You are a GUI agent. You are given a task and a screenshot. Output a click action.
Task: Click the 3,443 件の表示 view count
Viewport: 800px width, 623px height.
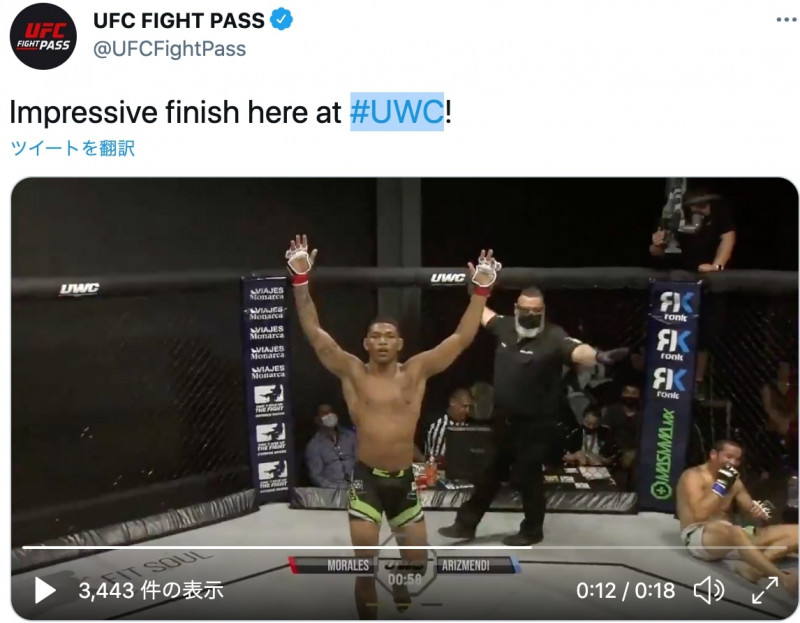pos(151,590)
